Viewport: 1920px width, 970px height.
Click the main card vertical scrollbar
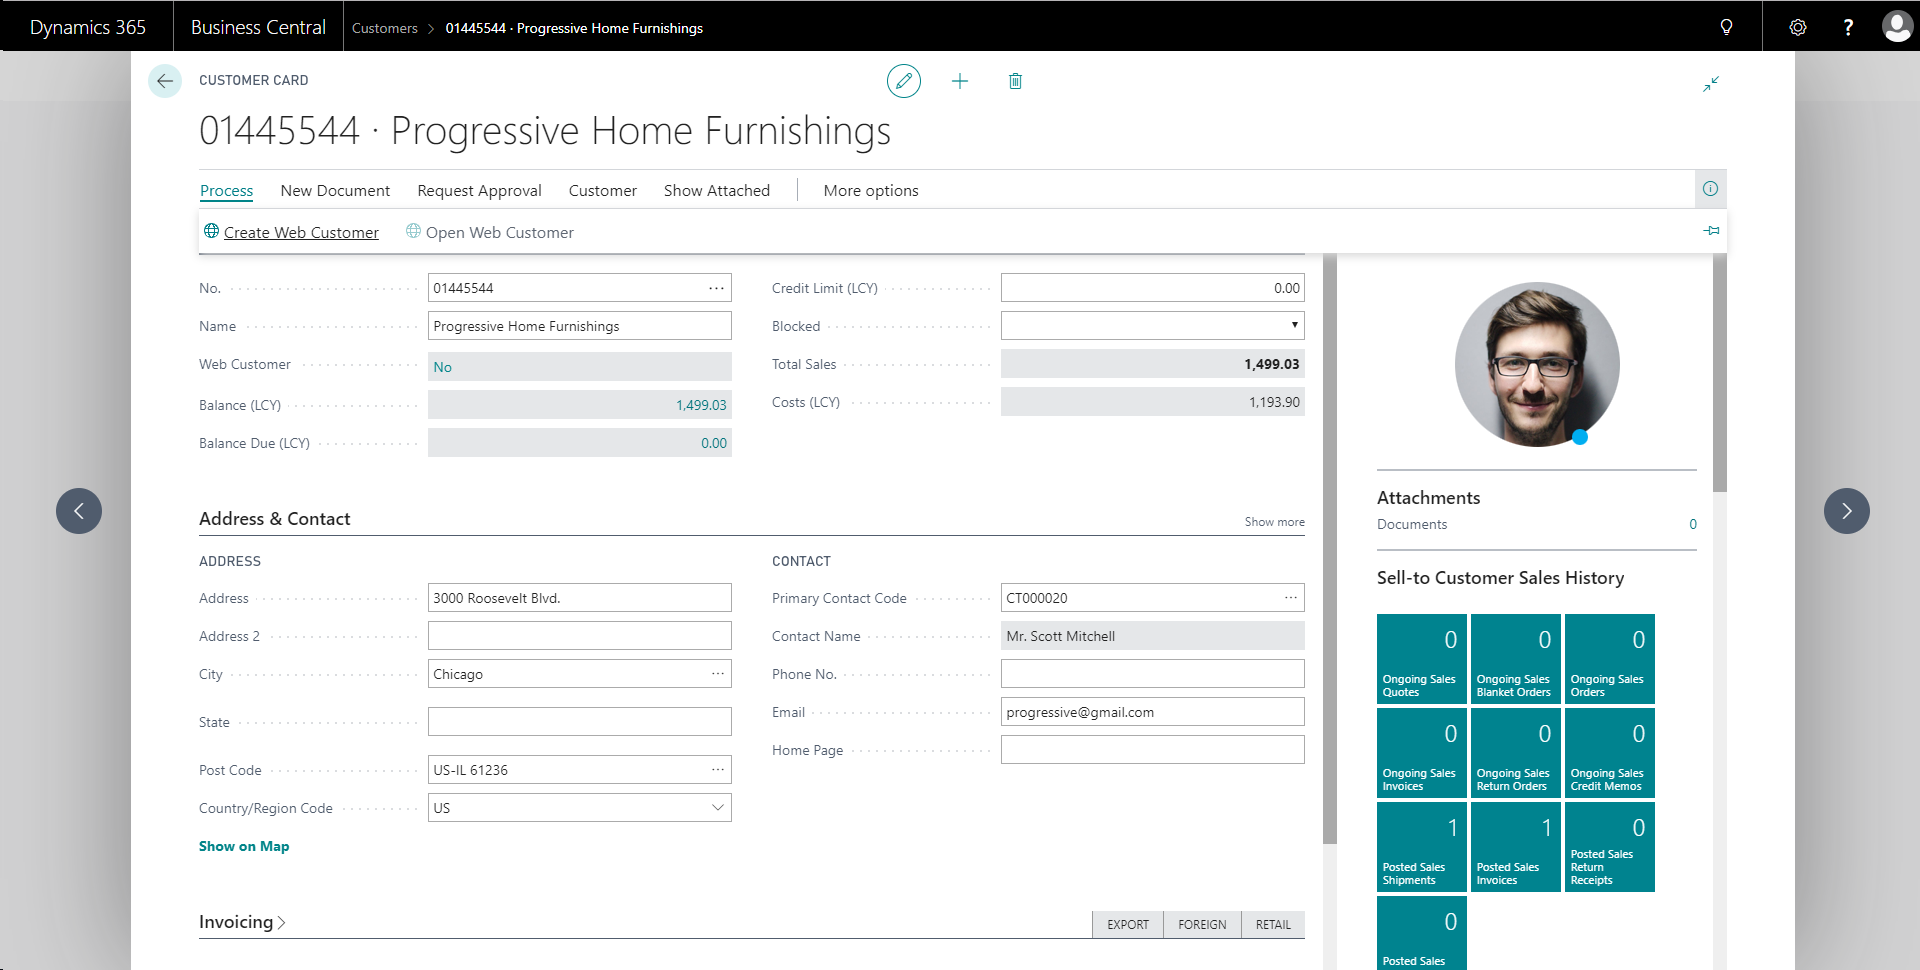[1330, 548]
